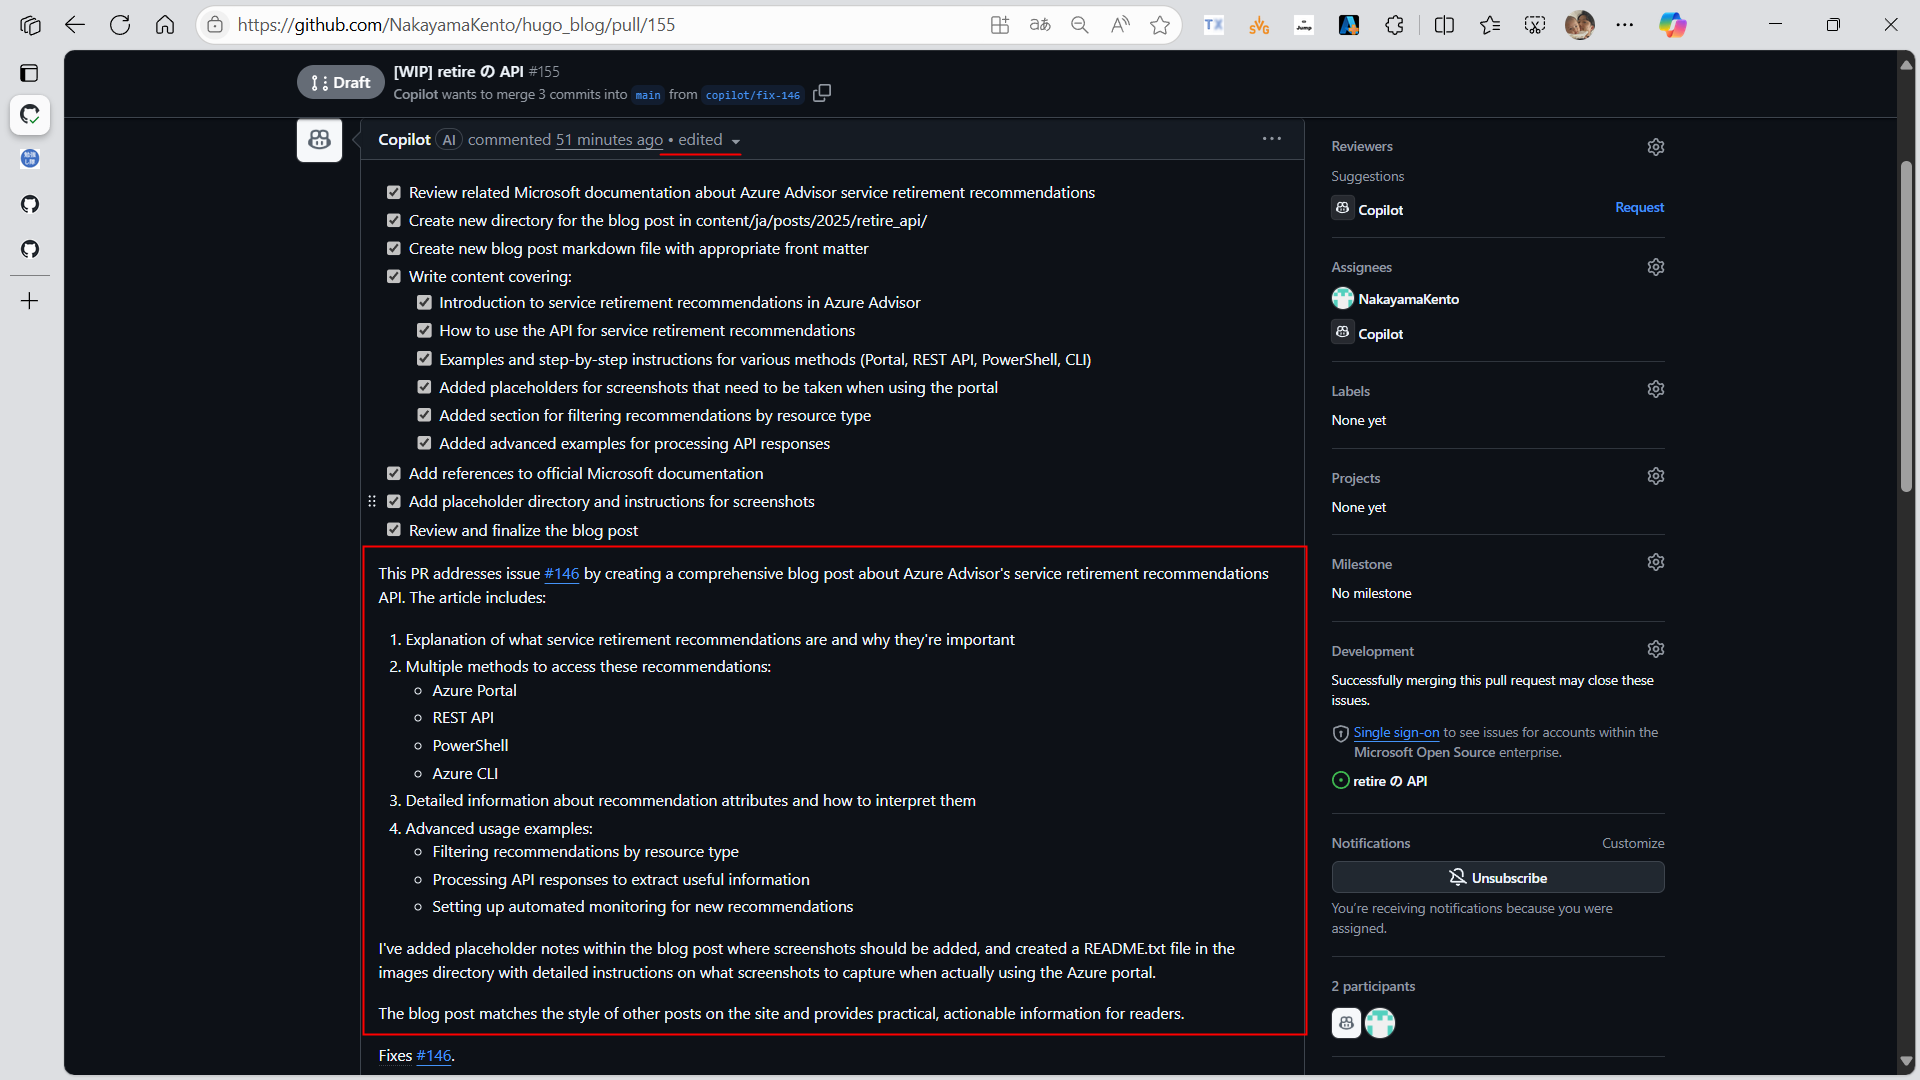Screen dimensions: 1920x1080
Task: Open Development settings gear
Action: pos(1656,650)
